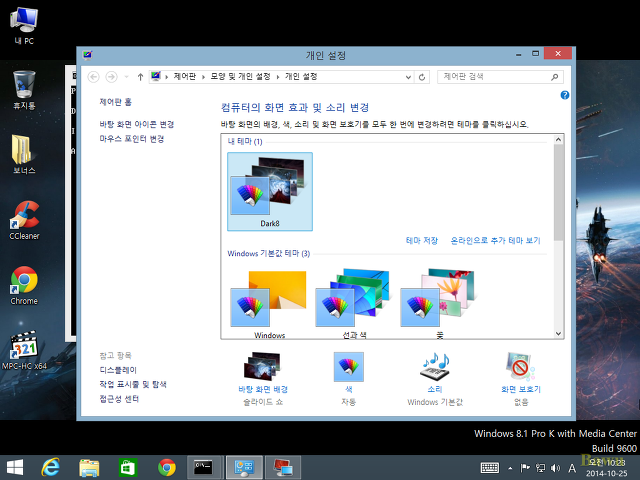Viewport: 640px width, 480px height.
Task: Click the 제어판 breadcrumb
Action: (184, 77)
